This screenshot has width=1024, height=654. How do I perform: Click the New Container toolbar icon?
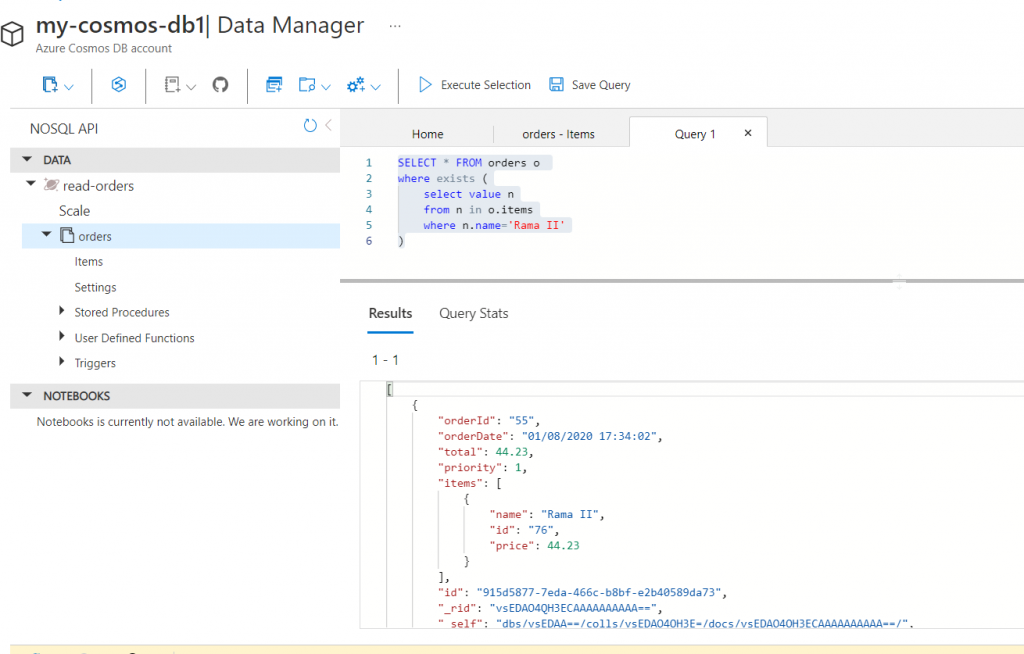51,86
